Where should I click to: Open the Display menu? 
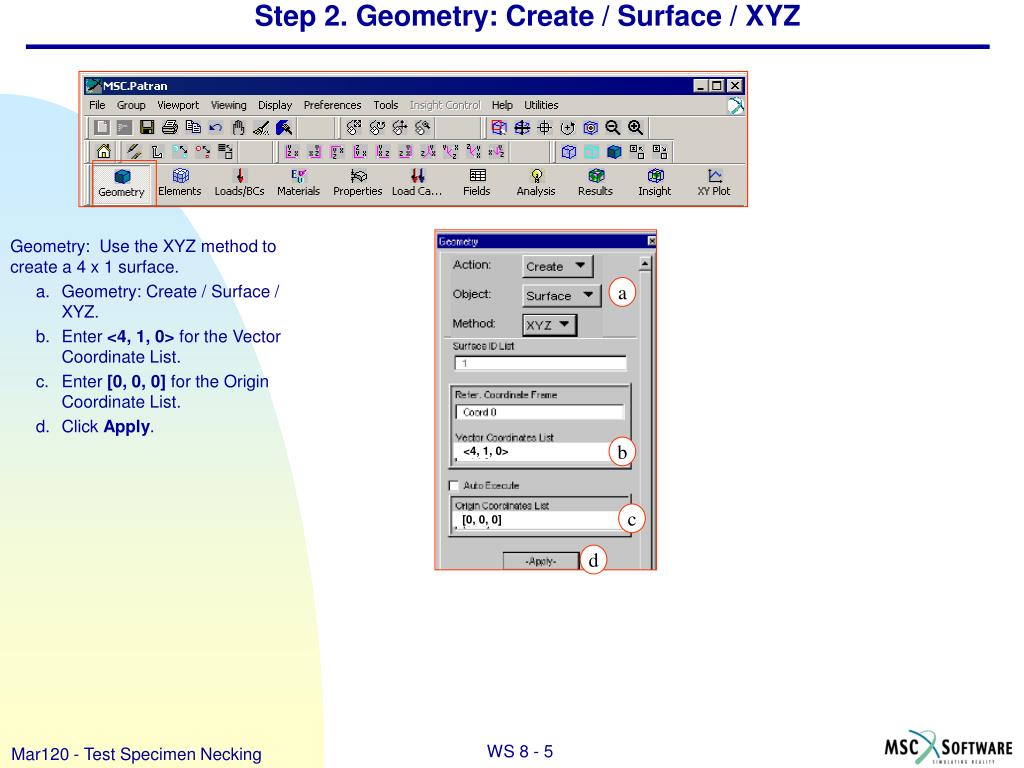[275, 105]
